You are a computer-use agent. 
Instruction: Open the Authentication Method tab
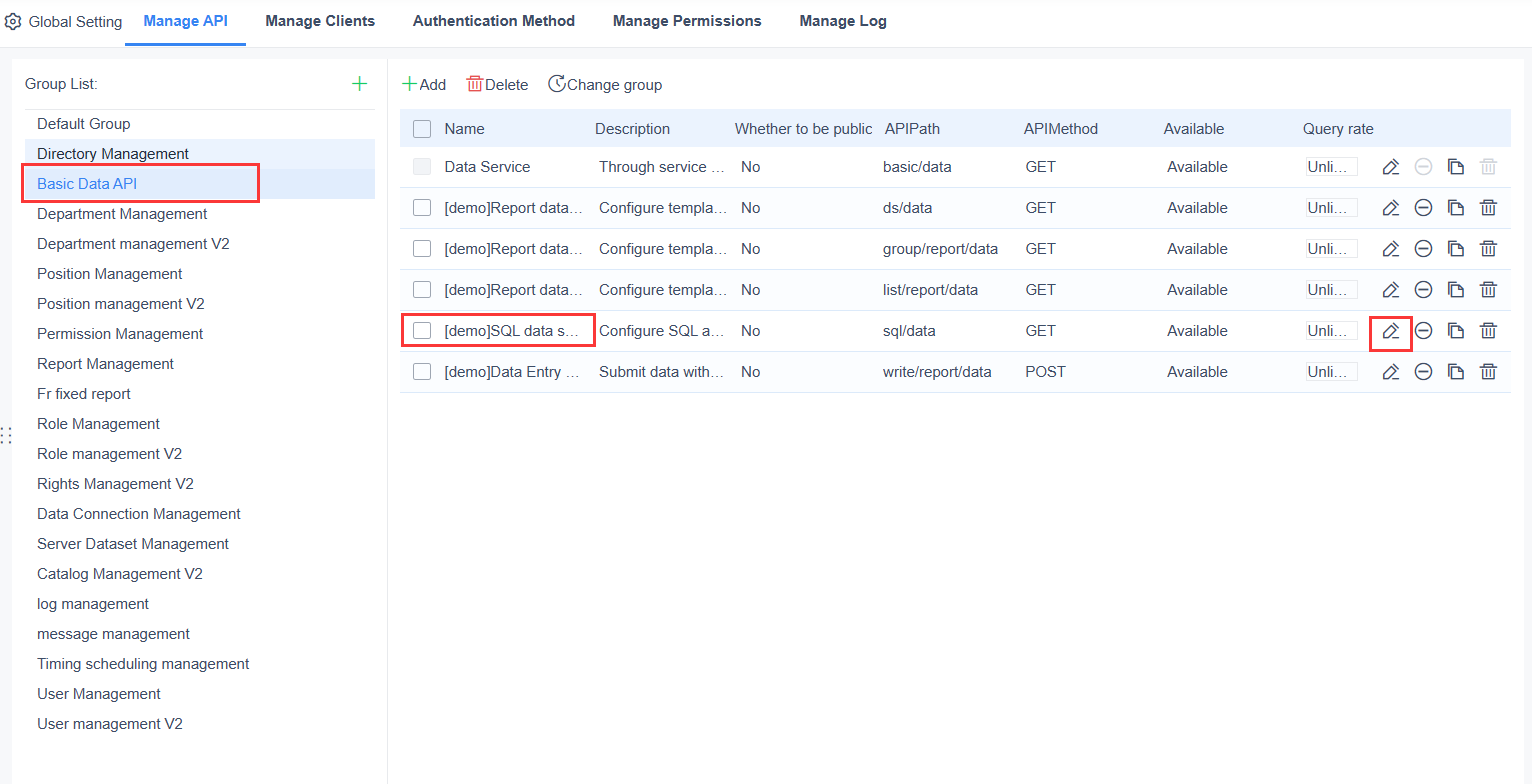493,20
